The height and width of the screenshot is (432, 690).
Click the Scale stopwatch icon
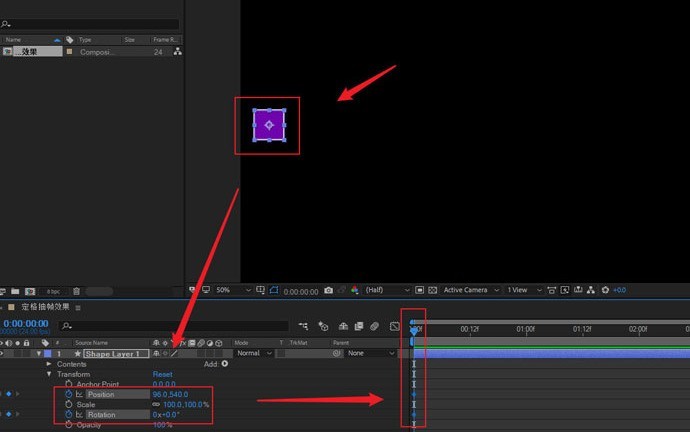pos(69,405)
